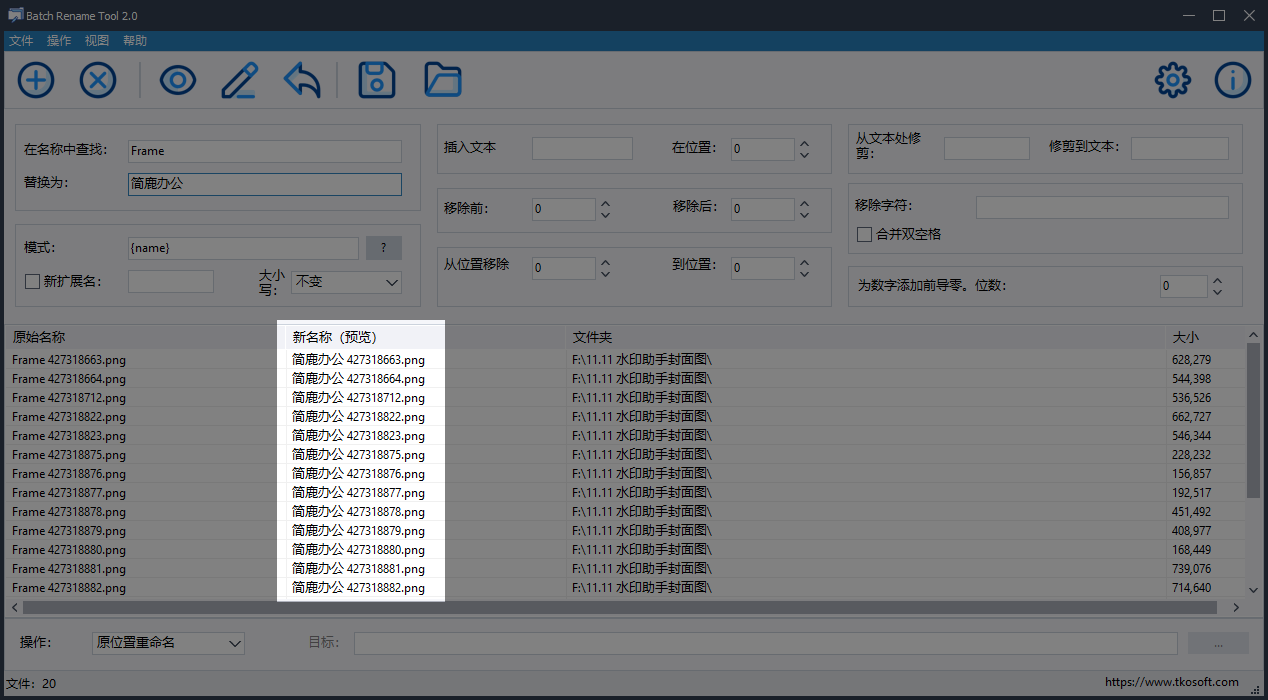Click the remove files X icon
The height and width of the screenshot is (700, 1268).
(x=98, y=80)
